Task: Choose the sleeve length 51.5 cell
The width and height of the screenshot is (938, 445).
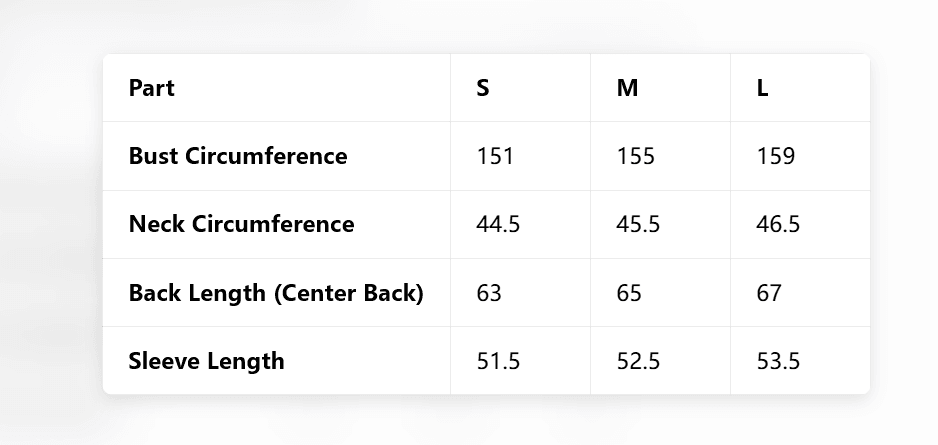Action: tap(498, 361)
